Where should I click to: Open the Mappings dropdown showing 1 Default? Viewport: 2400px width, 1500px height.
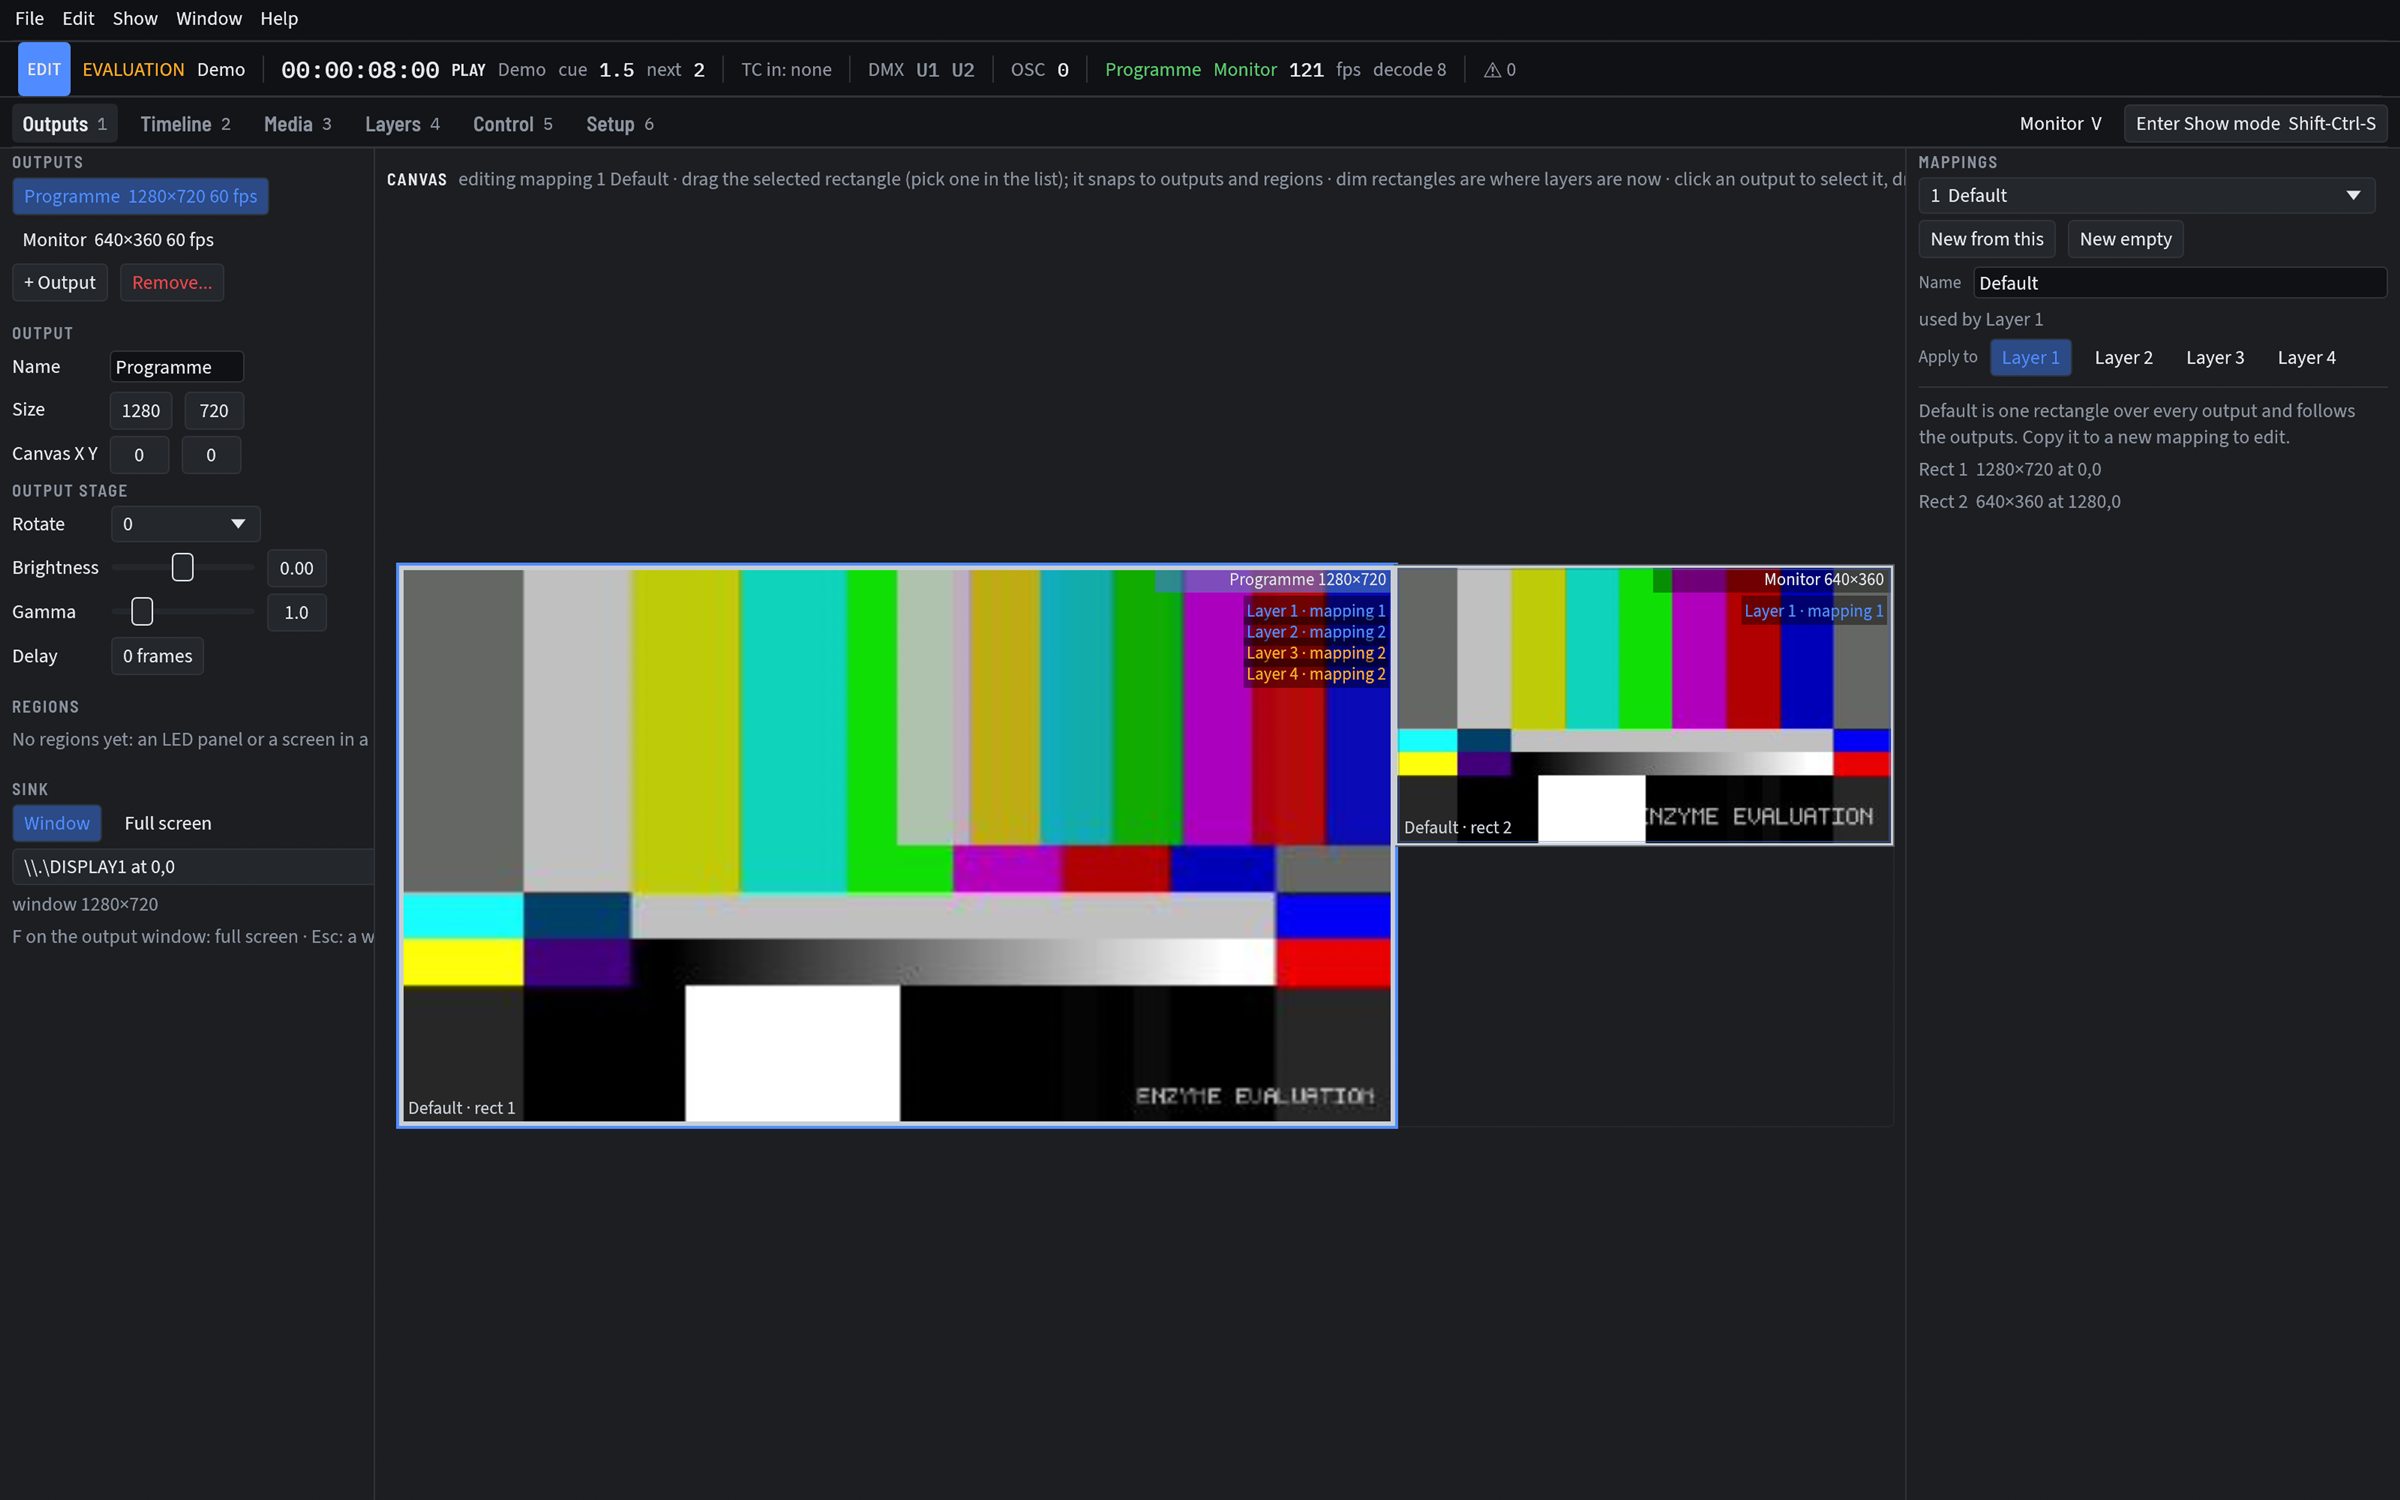(2146, 196)
